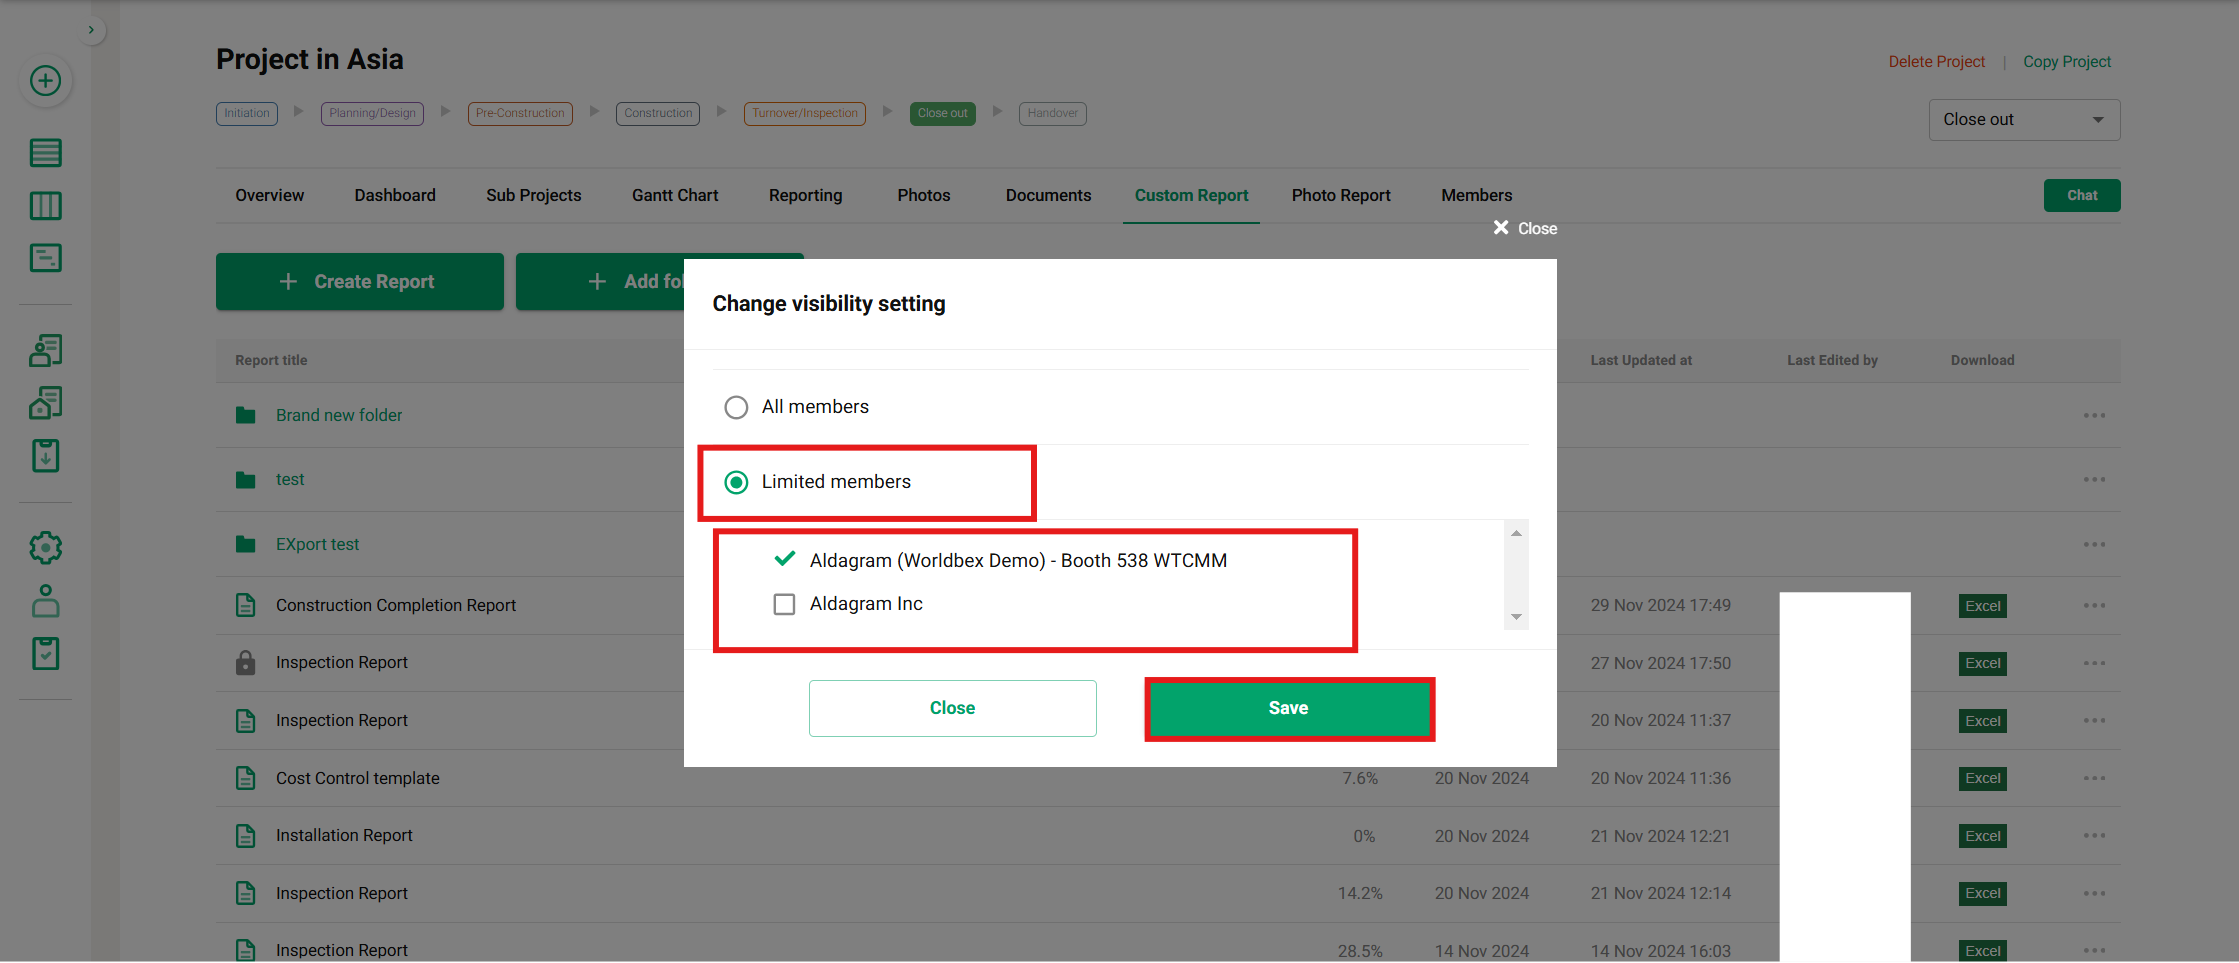This screenshot has width=2239, height=963.
Task: Open the Close out phase dropdown
Action: coord(2023,120)
